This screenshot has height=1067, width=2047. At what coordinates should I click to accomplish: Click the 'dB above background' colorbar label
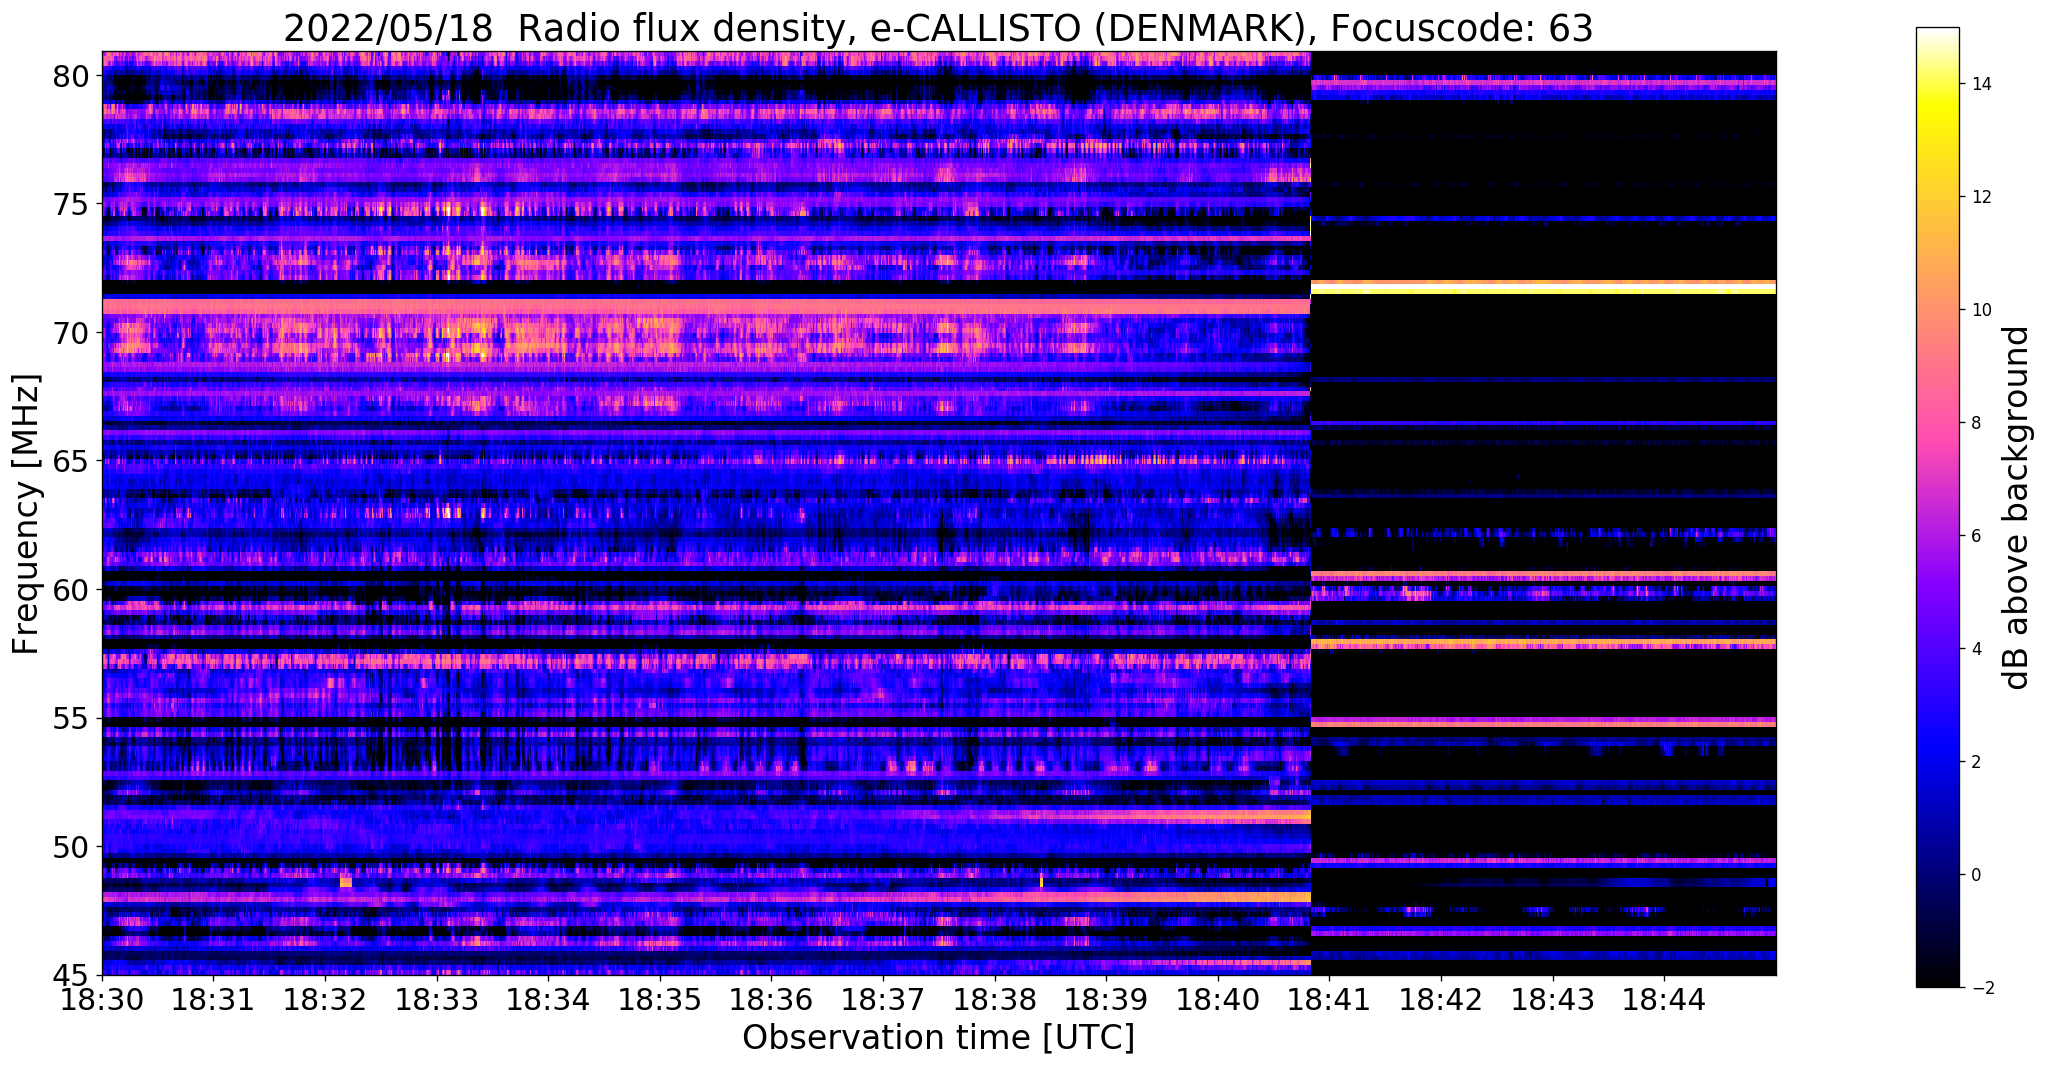coord(2017,508)
